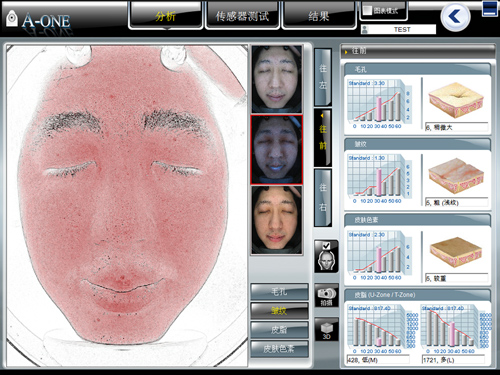This screenshot has height=375, width=500.
Task: Click the 皮肤色素 result text field
Action: (x=457, y=278)
